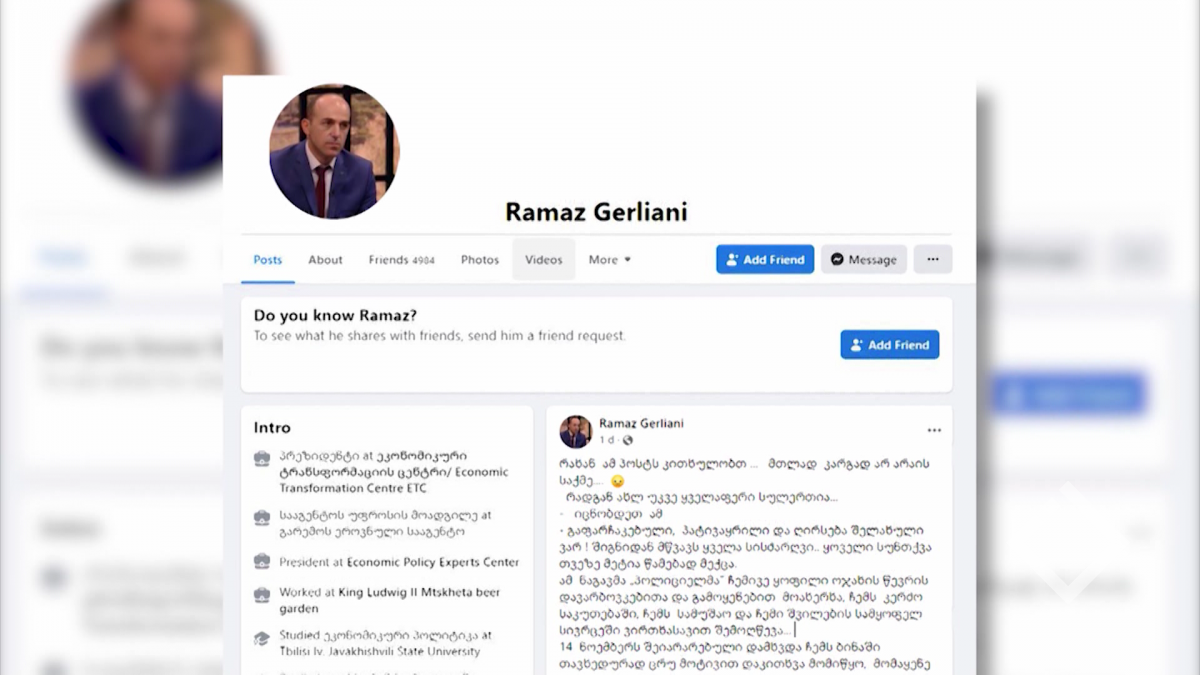The width and height of the screenshot is (1200, 675).
Task: Open the Photos tab
Action: (480, 260)
